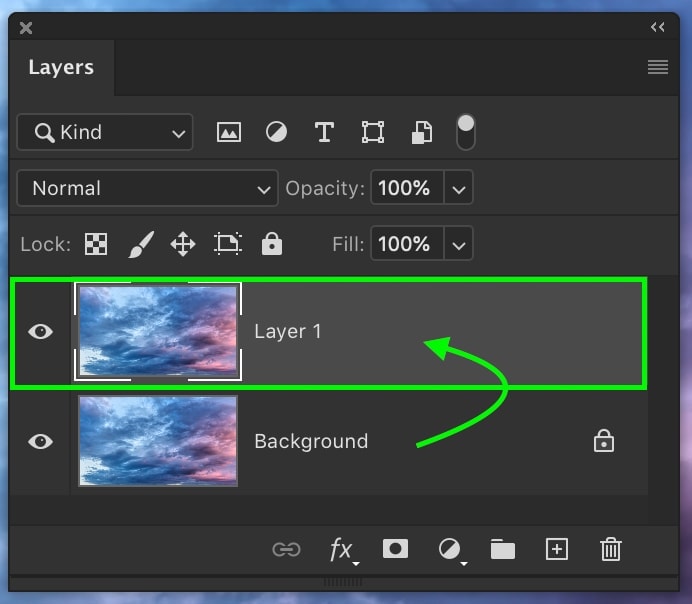692x604 pixels.
Task: Expand the Opacity slider chevron
Action: [459, 188]
